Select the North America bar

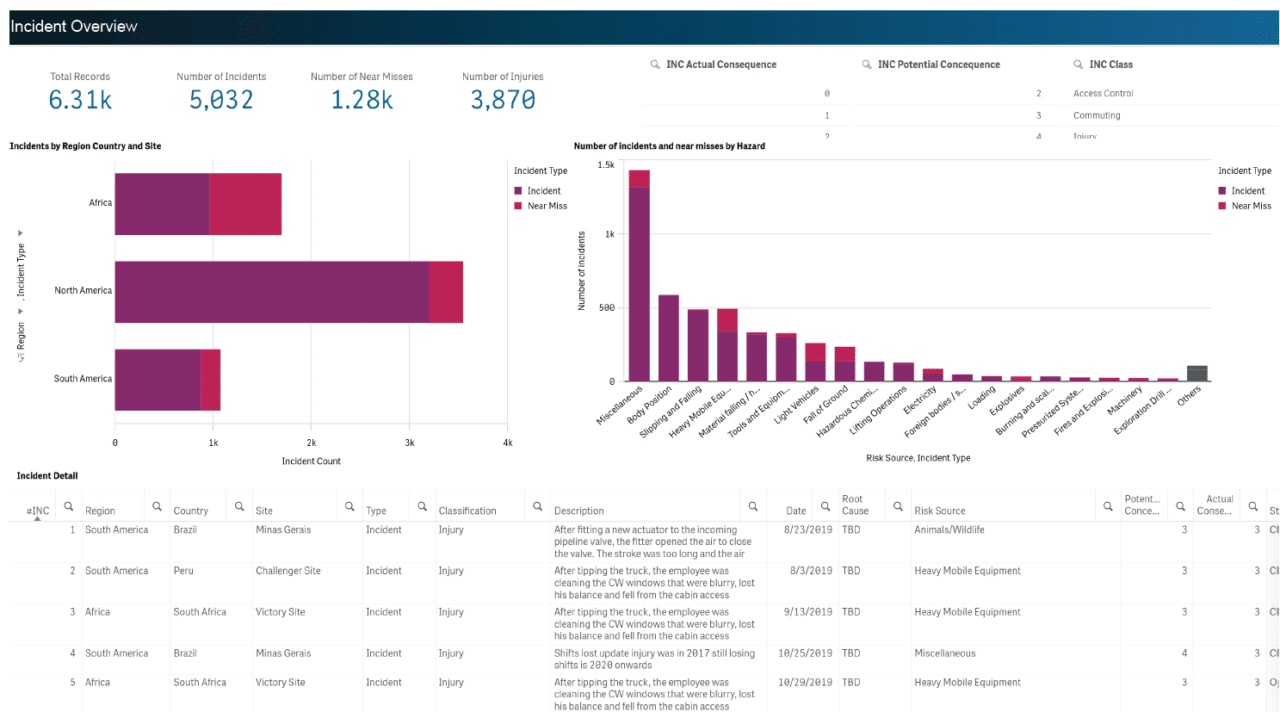click(x=280, y=290)
